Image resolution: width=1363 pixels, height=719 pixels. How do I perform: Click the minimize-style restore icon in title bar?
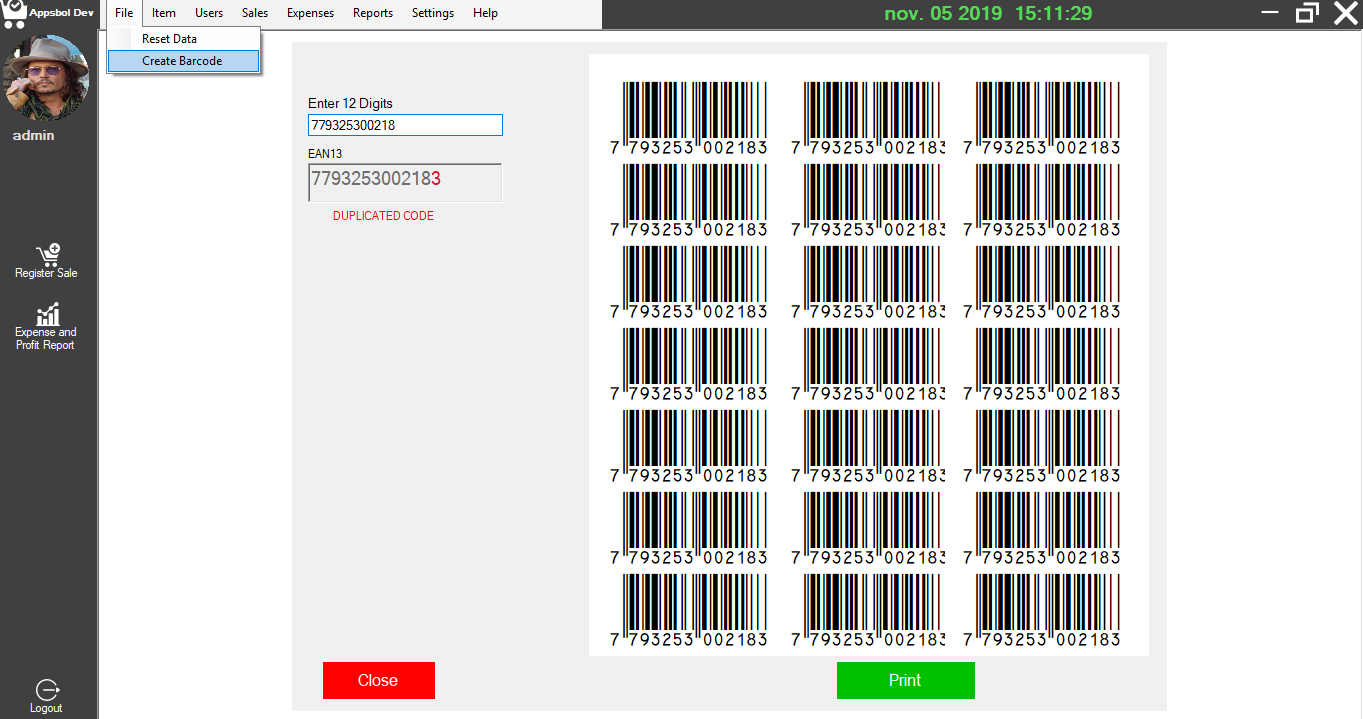(x=1308, y=13)
